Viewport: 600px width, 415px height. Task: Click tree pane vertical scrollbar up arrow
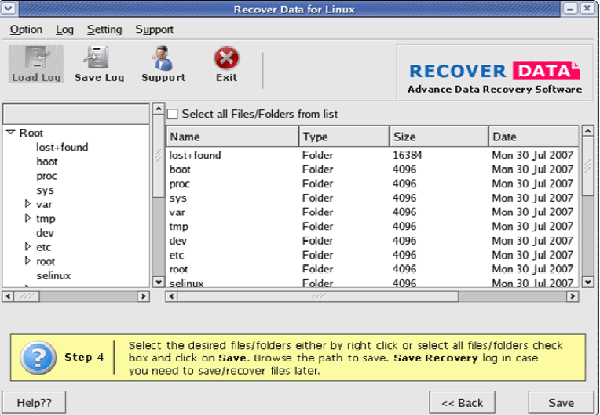158,109
